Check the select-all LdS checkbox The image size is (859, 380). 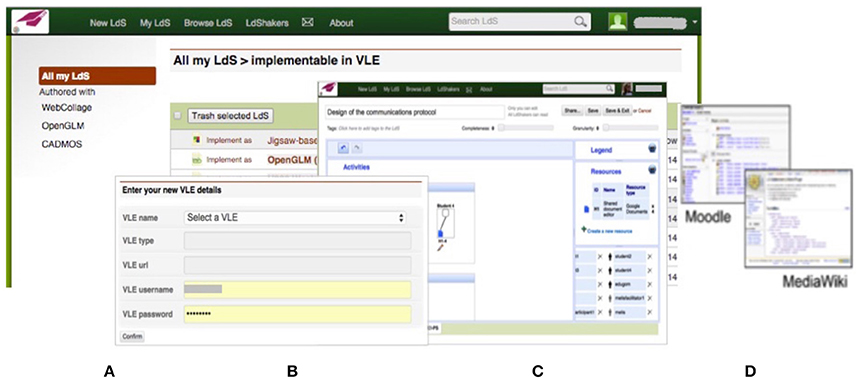[177, 116]
